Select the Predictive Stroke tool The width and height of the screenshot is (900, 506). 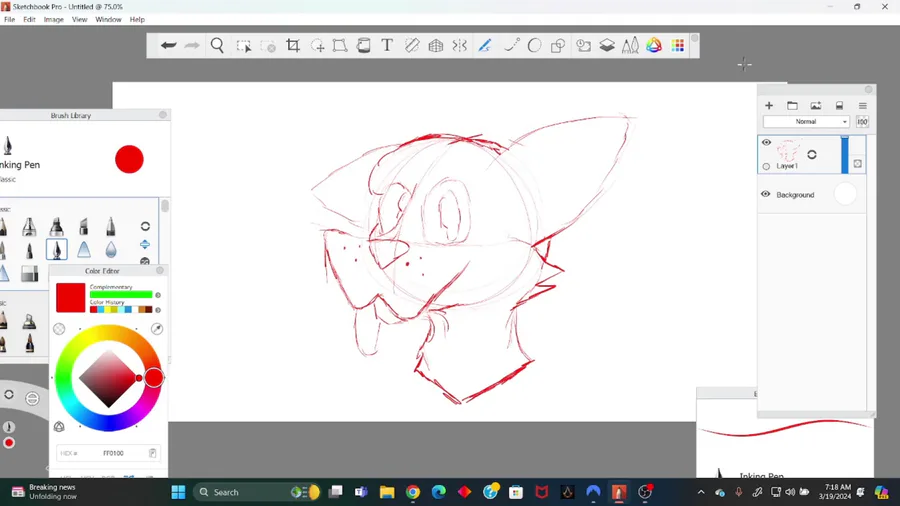pos(511,45)
